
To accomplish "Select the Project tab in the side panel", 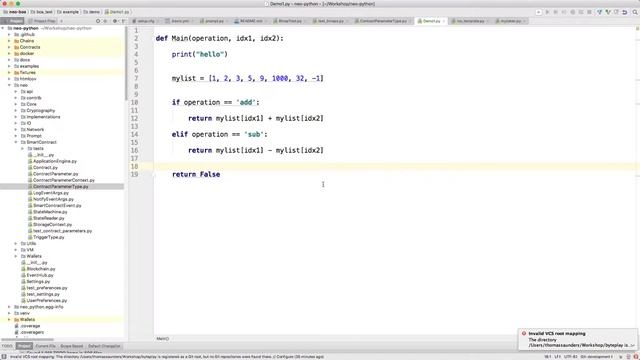I will (13, 21).
